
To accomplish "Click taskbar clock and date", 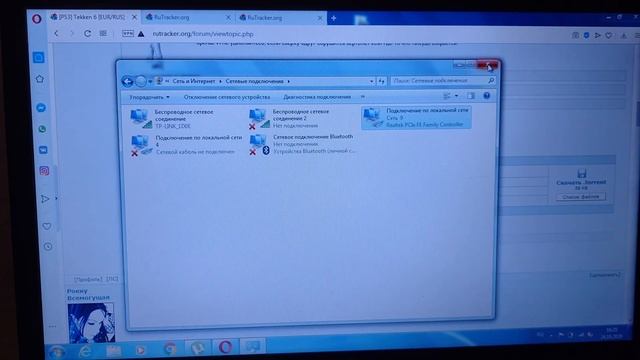I will [x=612, y=333].
